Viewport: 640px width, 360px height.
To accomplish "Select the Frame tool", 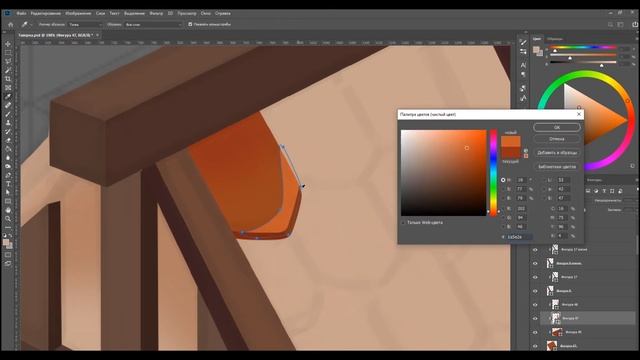I will tap(8, 88).
